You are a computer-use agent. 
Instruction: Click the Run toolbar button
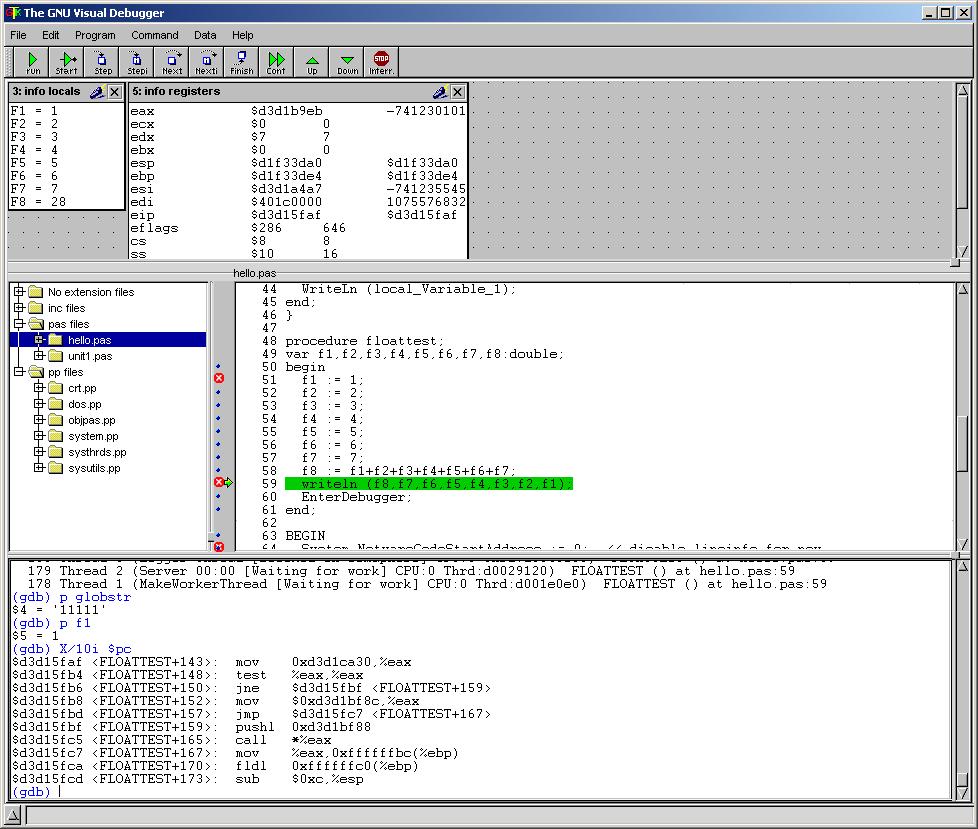[32, 62]
